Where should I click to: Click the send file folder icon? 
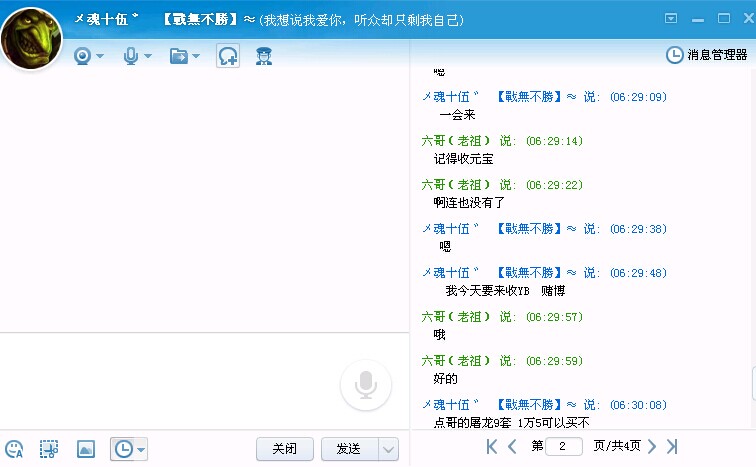click(x=179, y=56)
